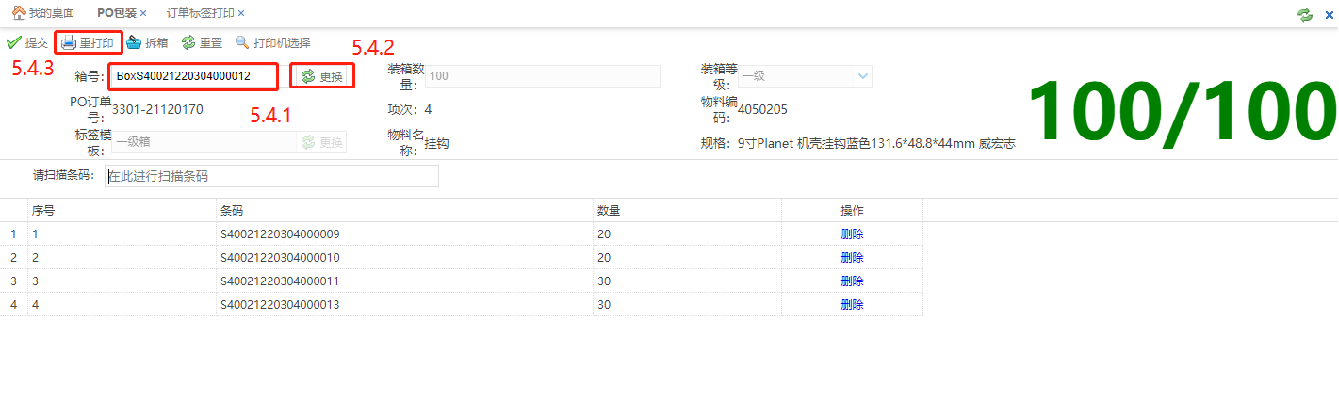Click 更换 button beside 标签模板 field

322,142
